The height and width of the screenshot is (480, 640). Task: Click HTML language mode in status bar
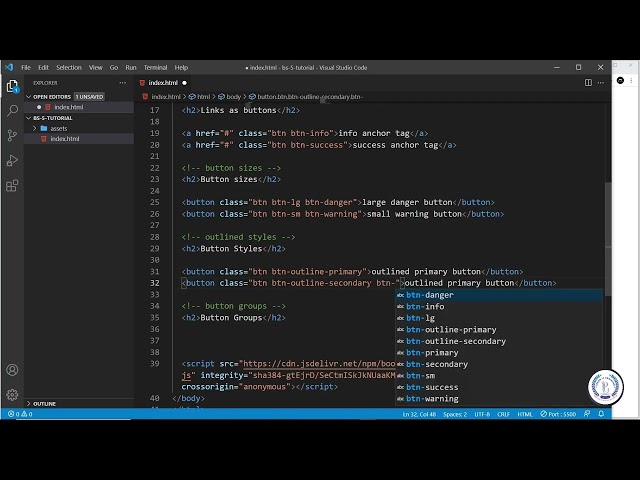[x=525, y=414]
